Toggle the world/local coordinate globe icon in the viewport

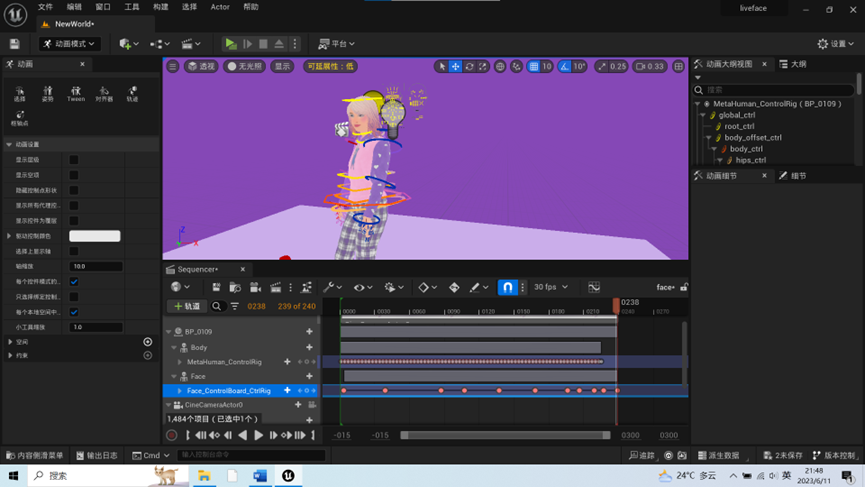[500, 66]
